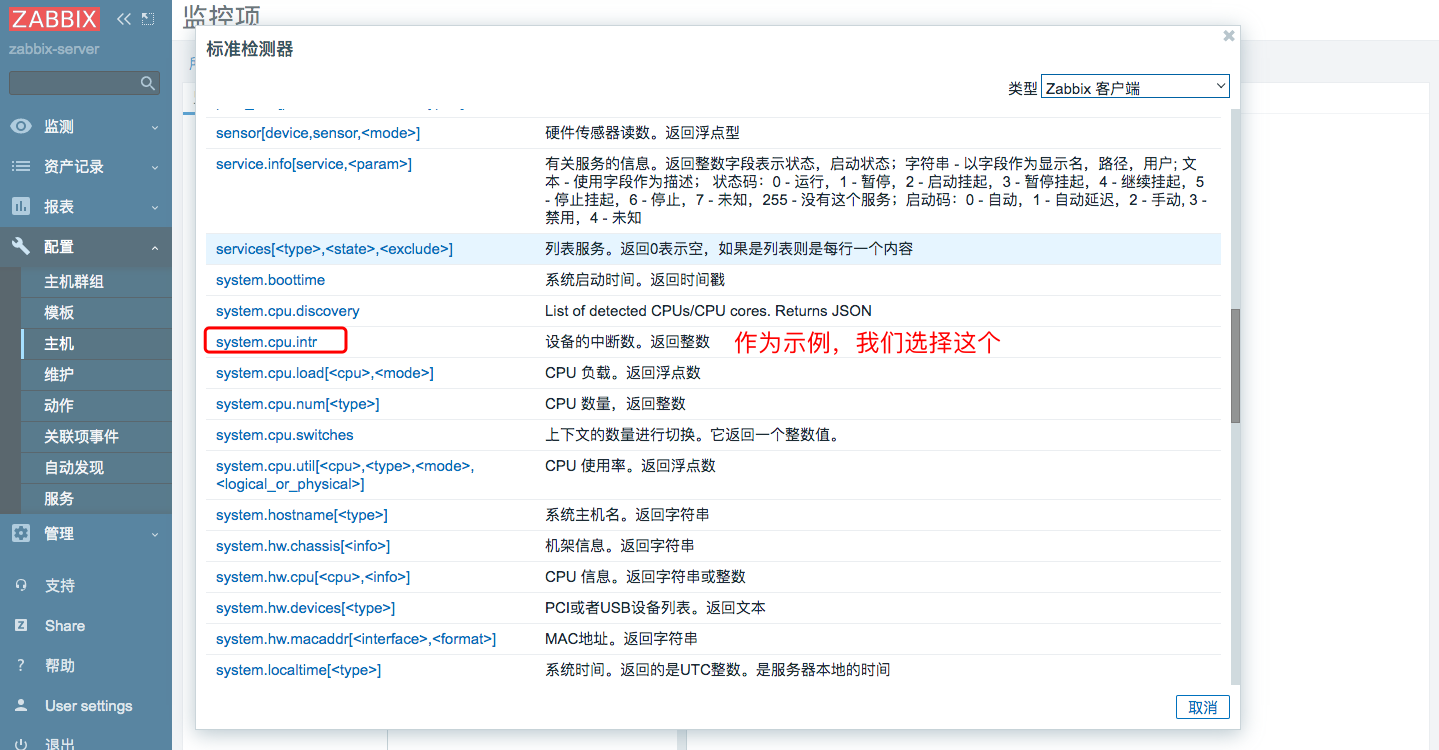Open 关联项事件 submenu item
The height and width of the screenshot is (750, 1439).
tap(81, 436)
